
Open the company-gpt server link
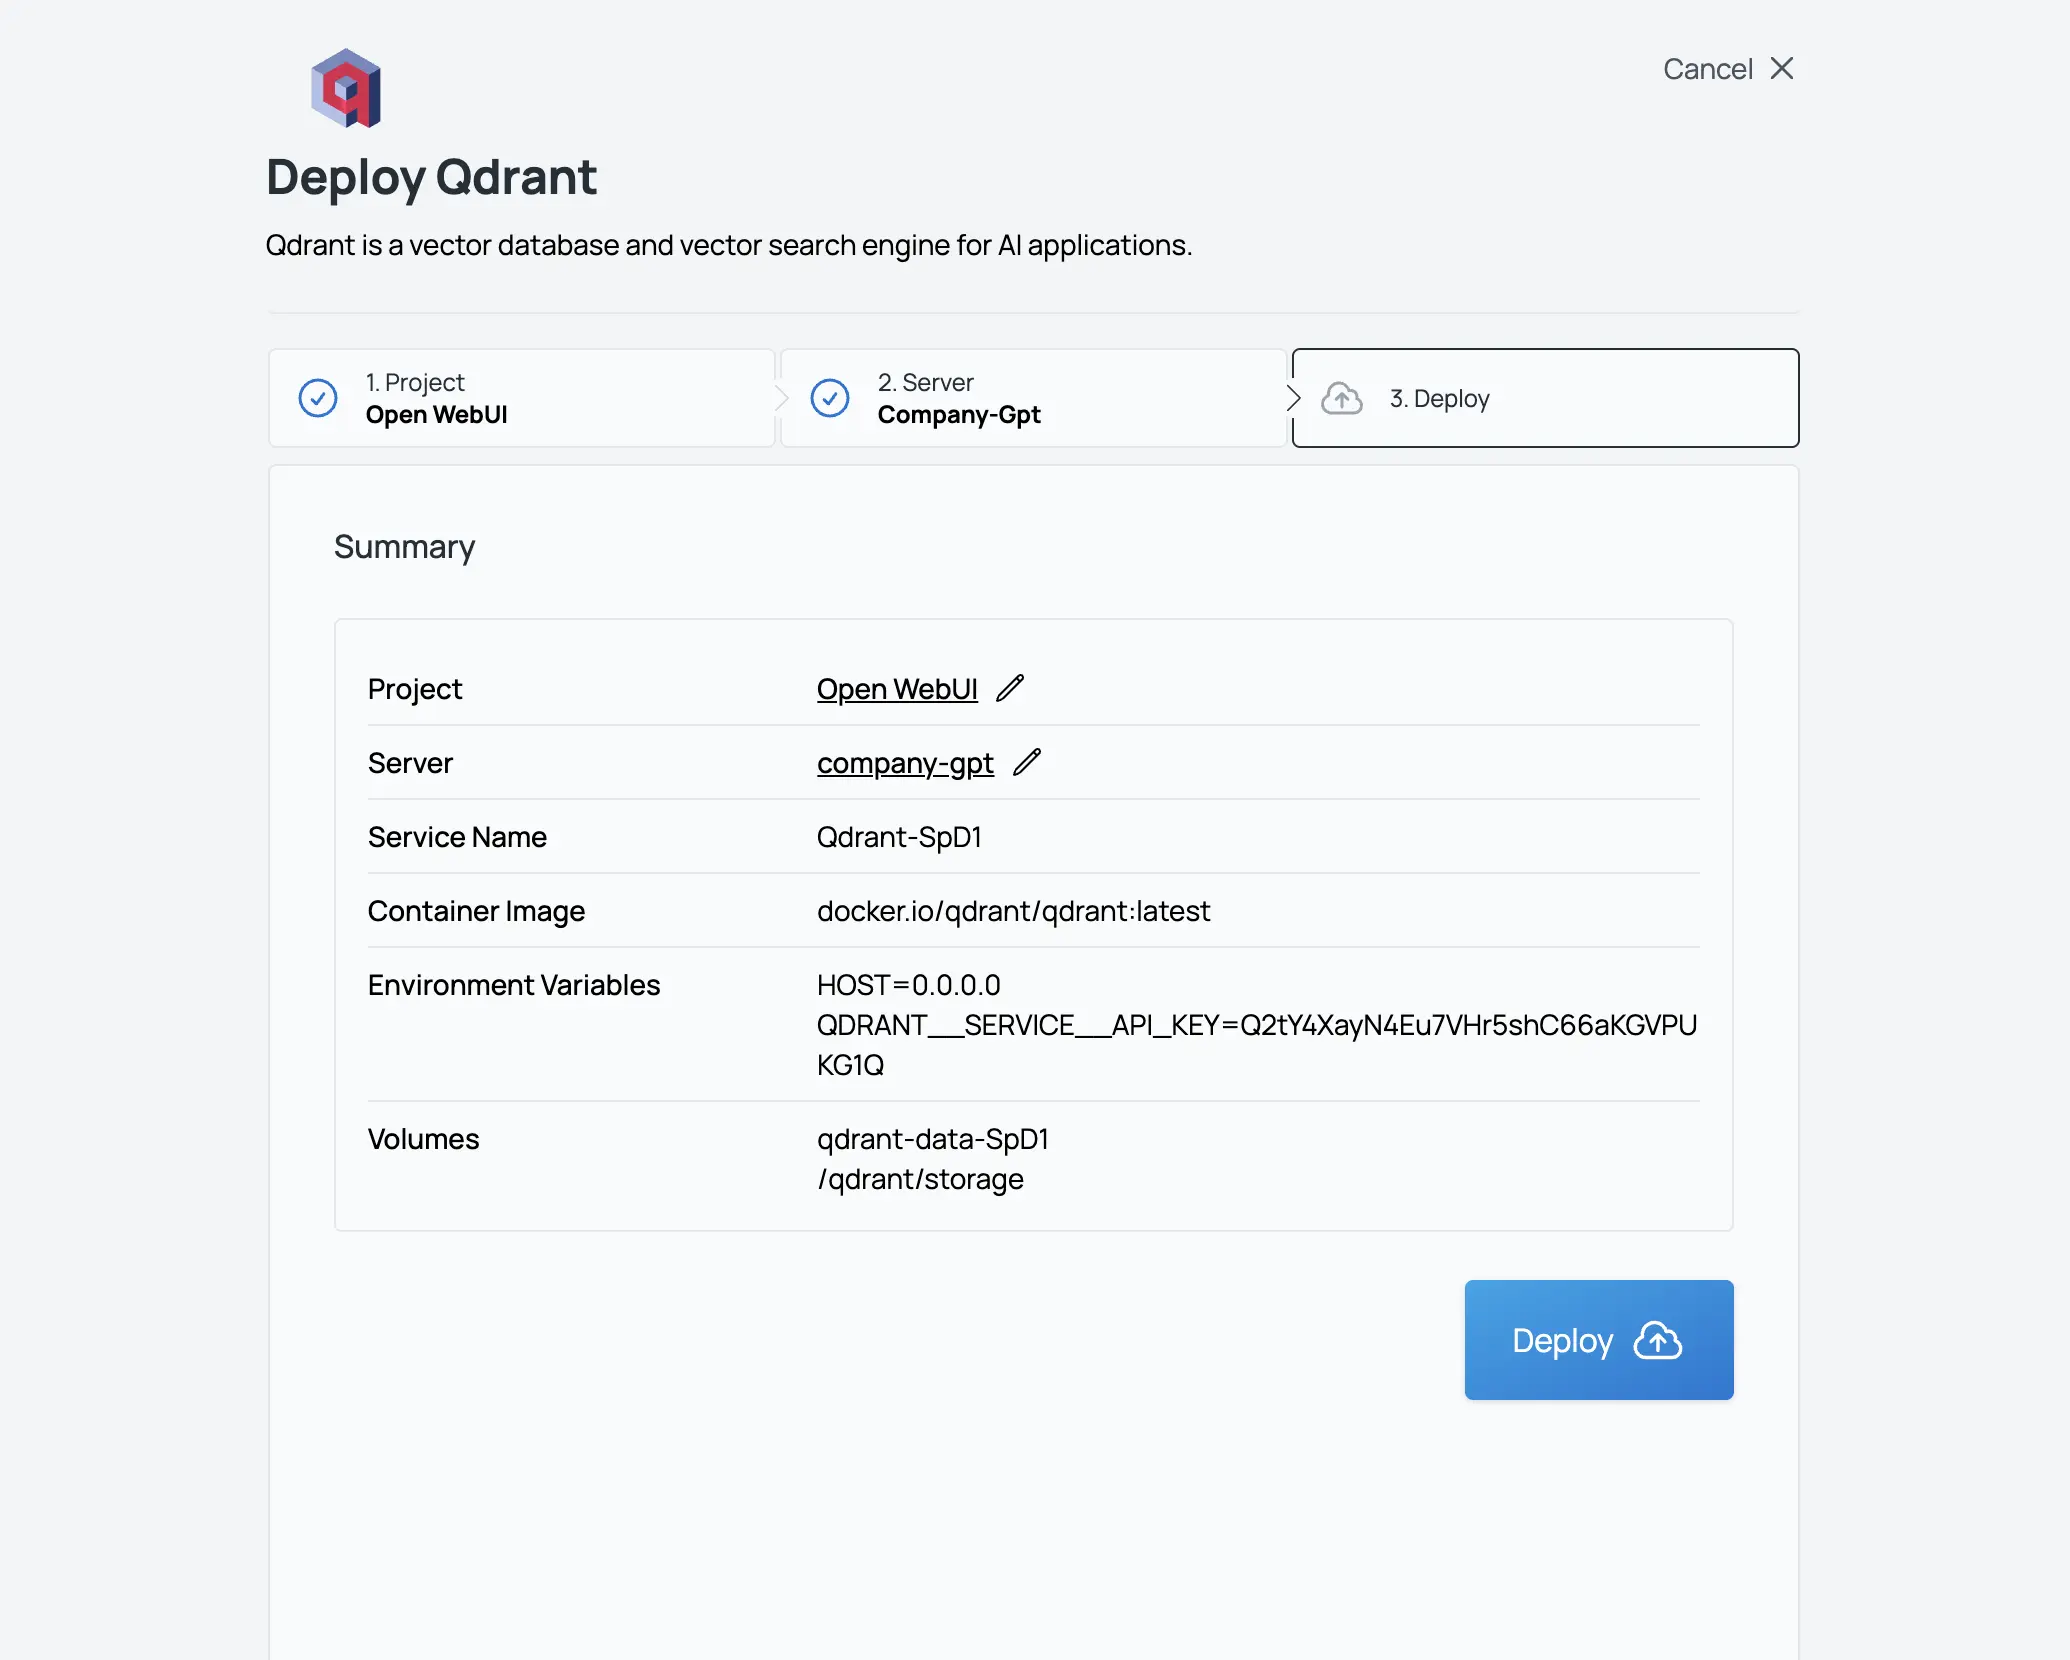pyautogui.click(x=905, y=763)
